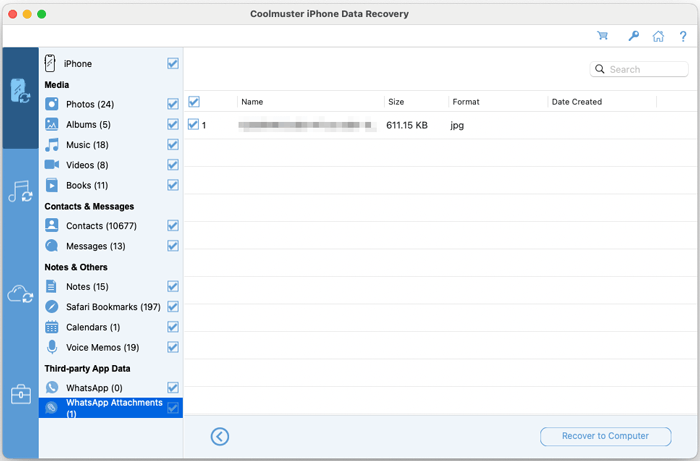The width and height of the screenshot is (700, 461).
Task: Click the Photos category icon
Action: (x=52, y=104)
